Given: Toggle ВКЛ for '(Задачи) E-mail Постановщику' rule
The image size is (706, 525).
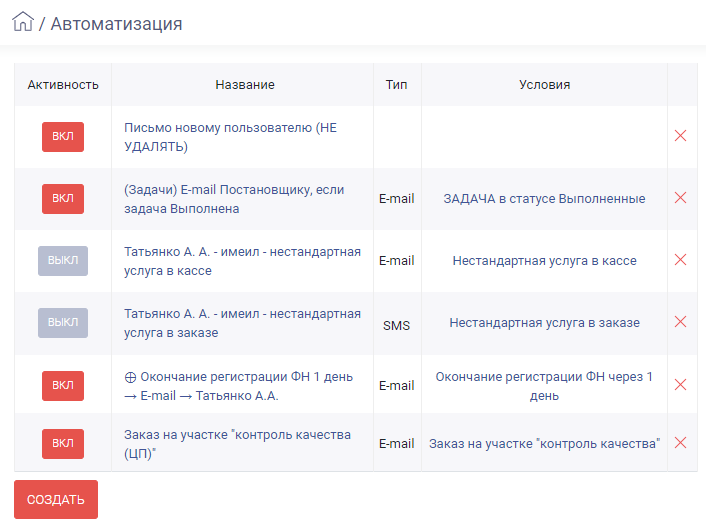Looking at the screenshot, I should [63, 199].
